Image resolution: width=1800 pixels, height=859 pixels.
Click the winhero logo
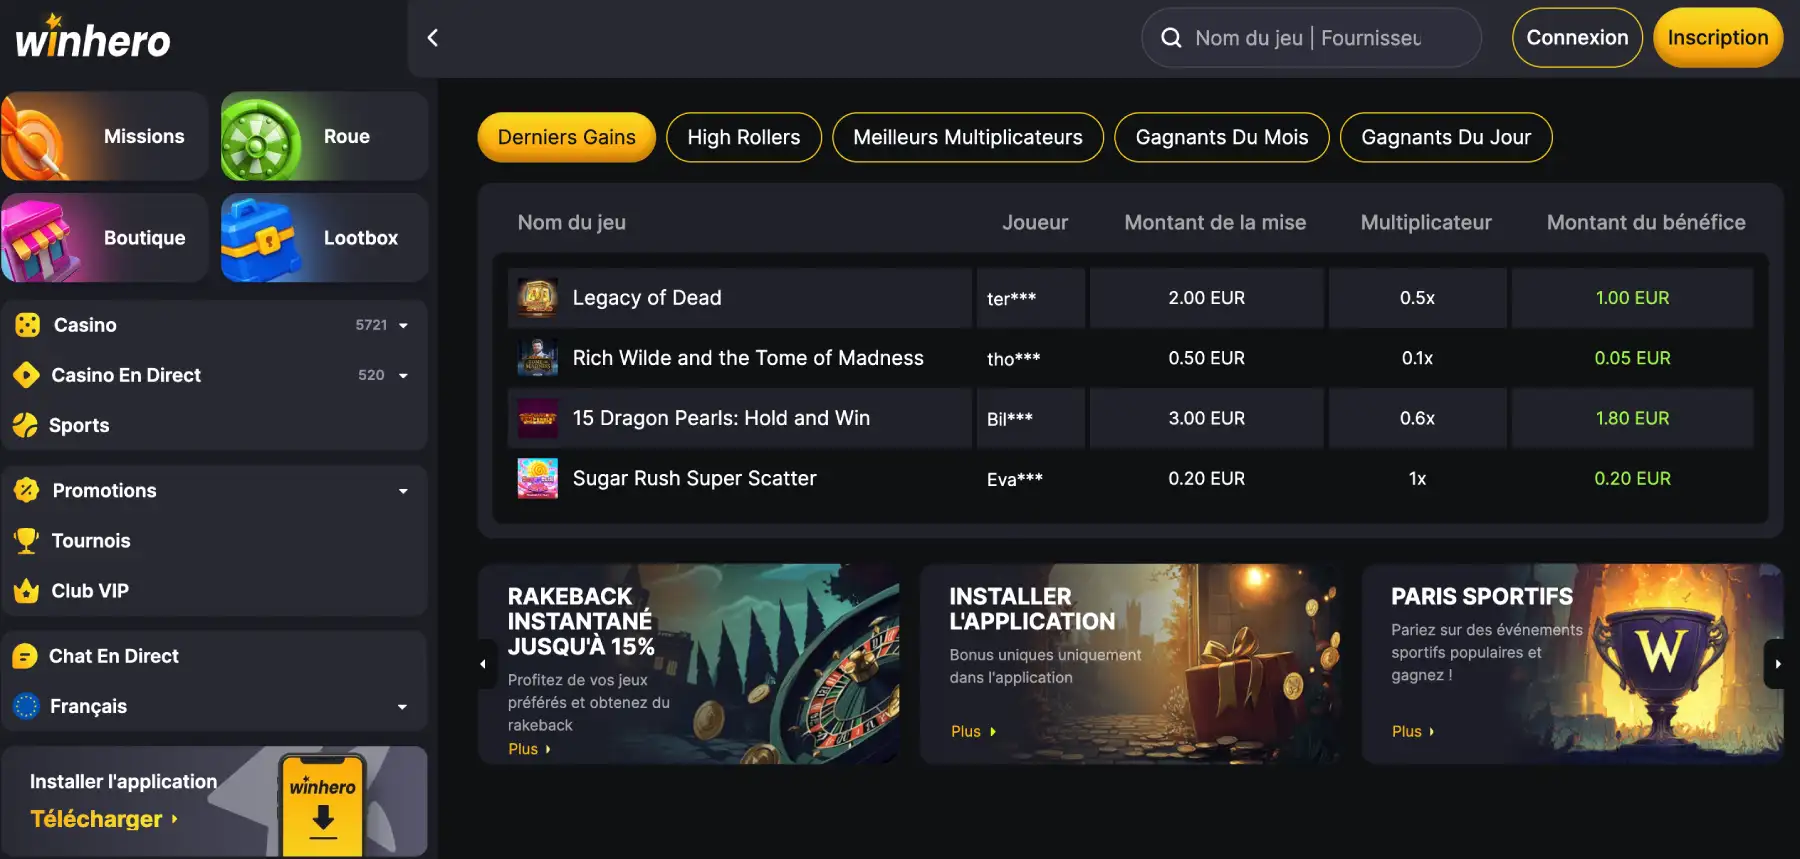pos(93,39)
